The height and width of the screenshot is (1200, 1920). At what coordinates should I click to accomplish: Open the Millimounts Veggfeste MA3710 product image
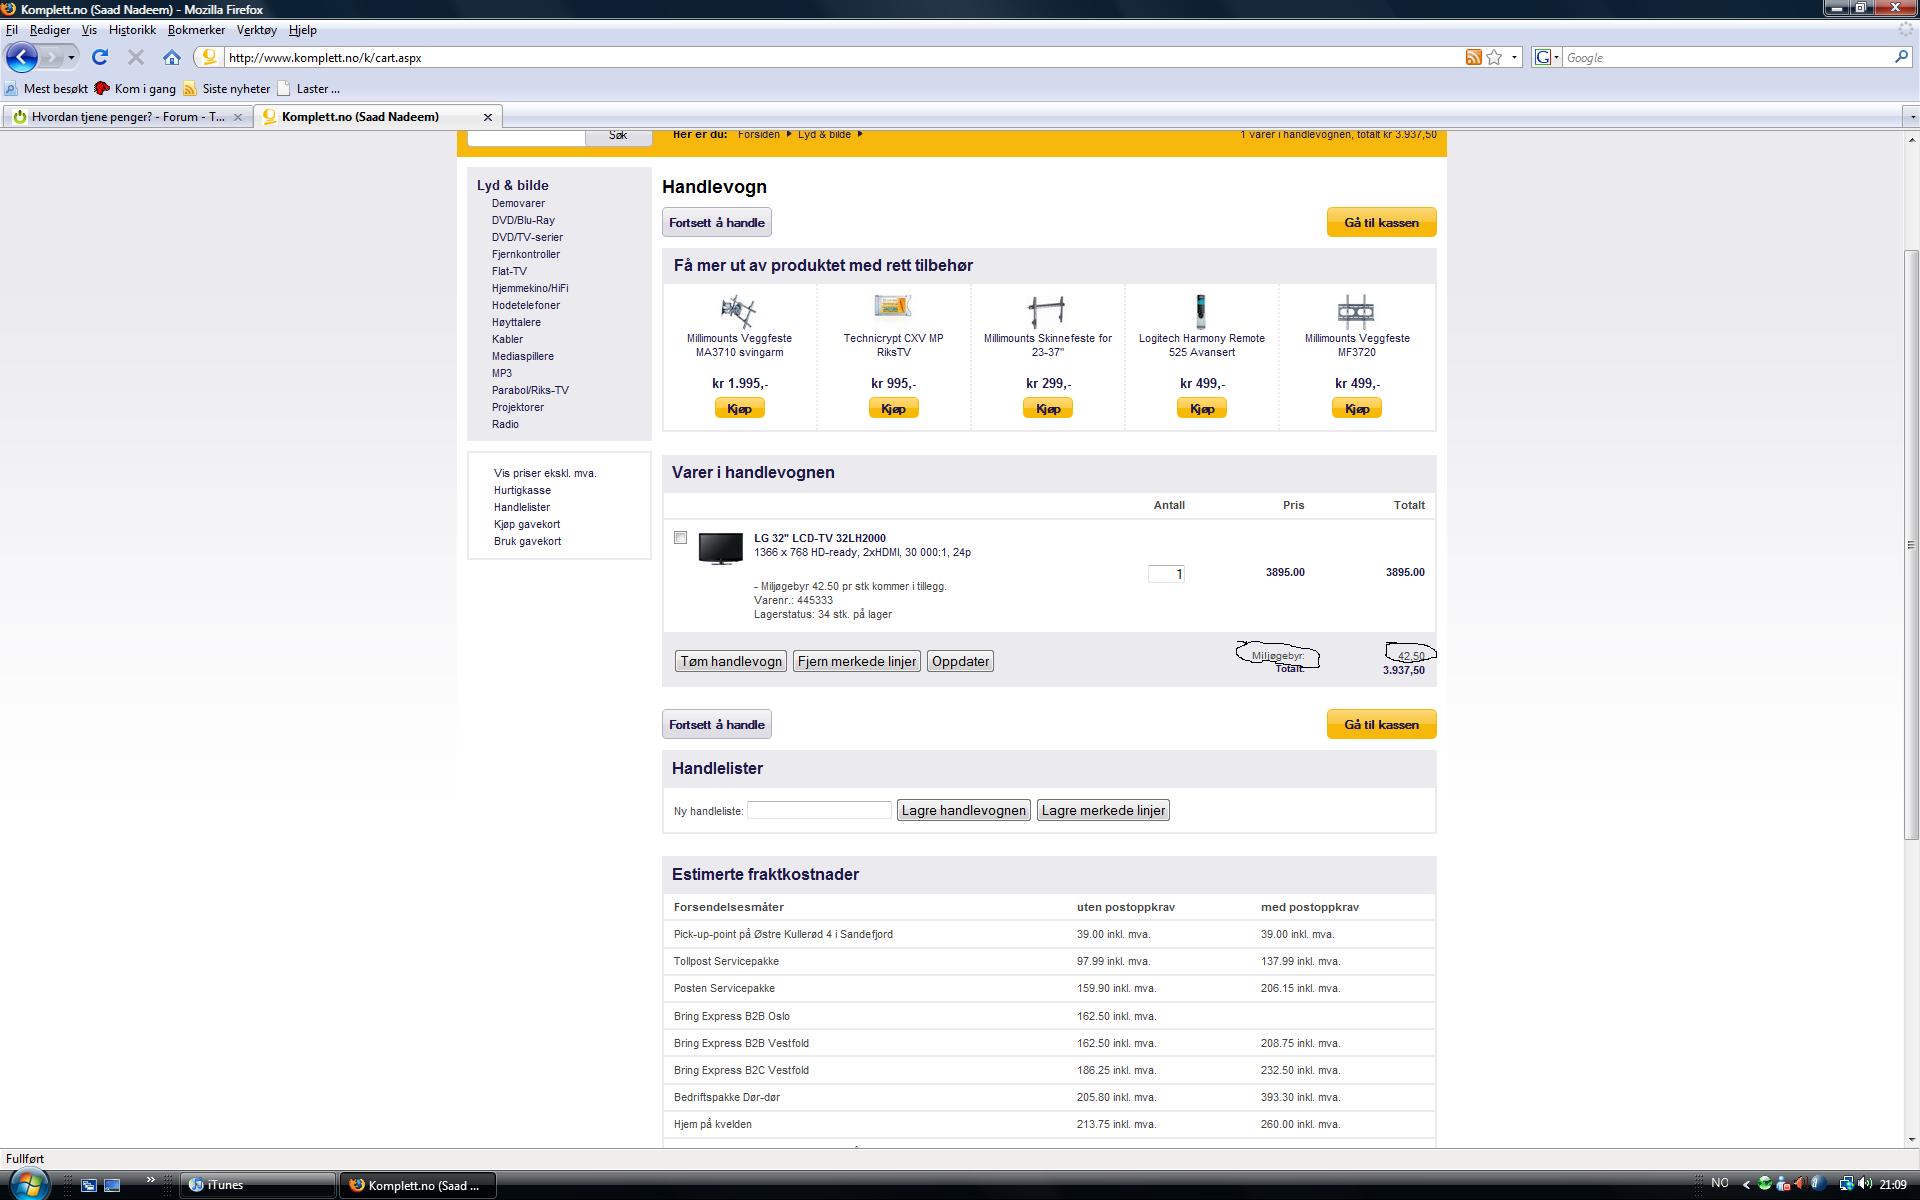[x=739, y=310]
